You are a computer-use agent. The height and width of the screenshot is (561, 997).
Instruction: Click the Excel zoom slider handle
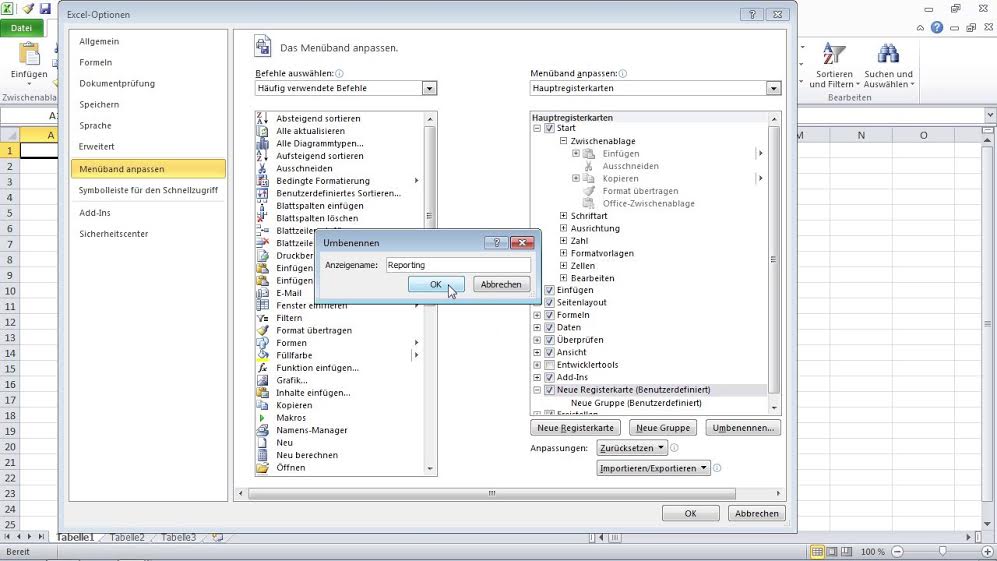tap(942, 551)
